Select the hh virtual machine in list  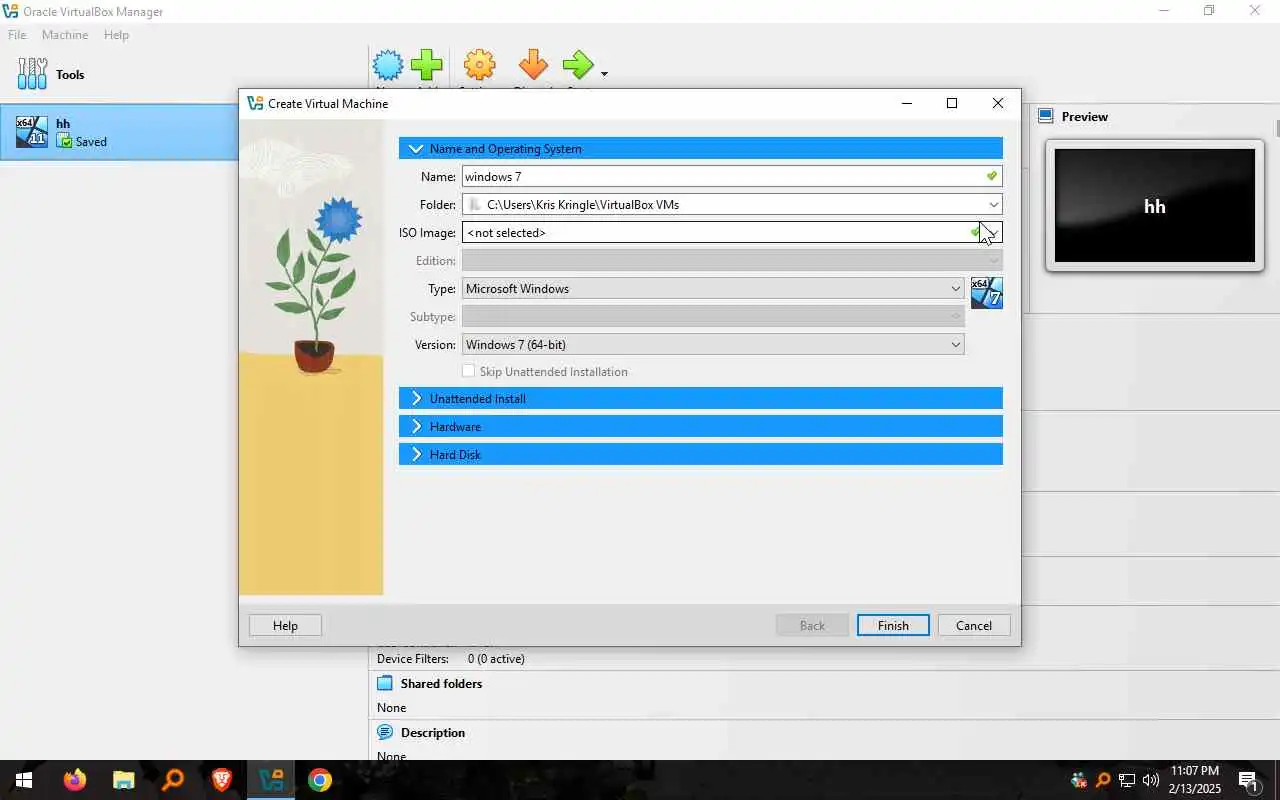point(119,132)
